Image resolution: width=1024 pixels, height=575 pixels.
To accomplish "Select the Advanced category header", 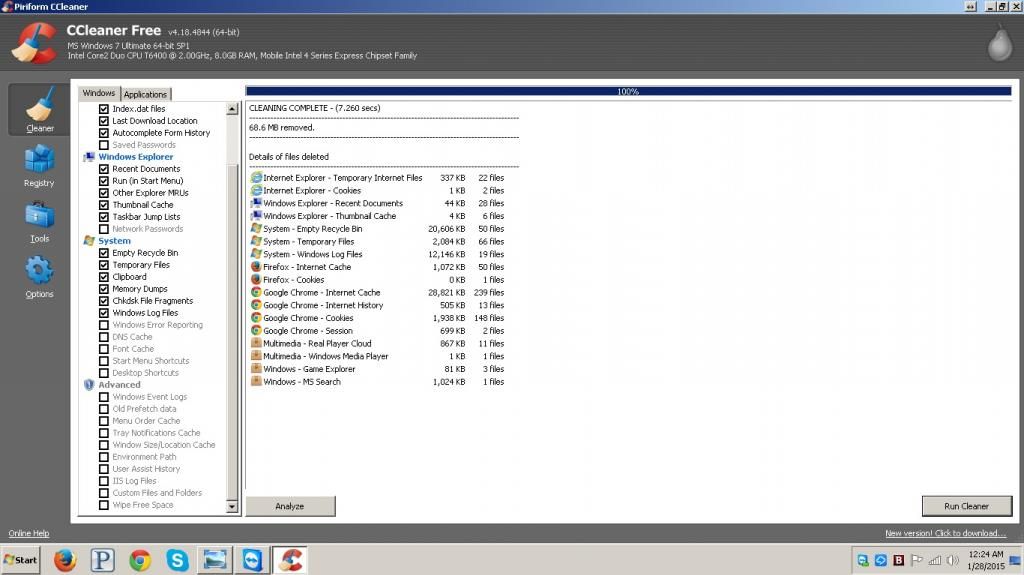I will click(119, 385).
